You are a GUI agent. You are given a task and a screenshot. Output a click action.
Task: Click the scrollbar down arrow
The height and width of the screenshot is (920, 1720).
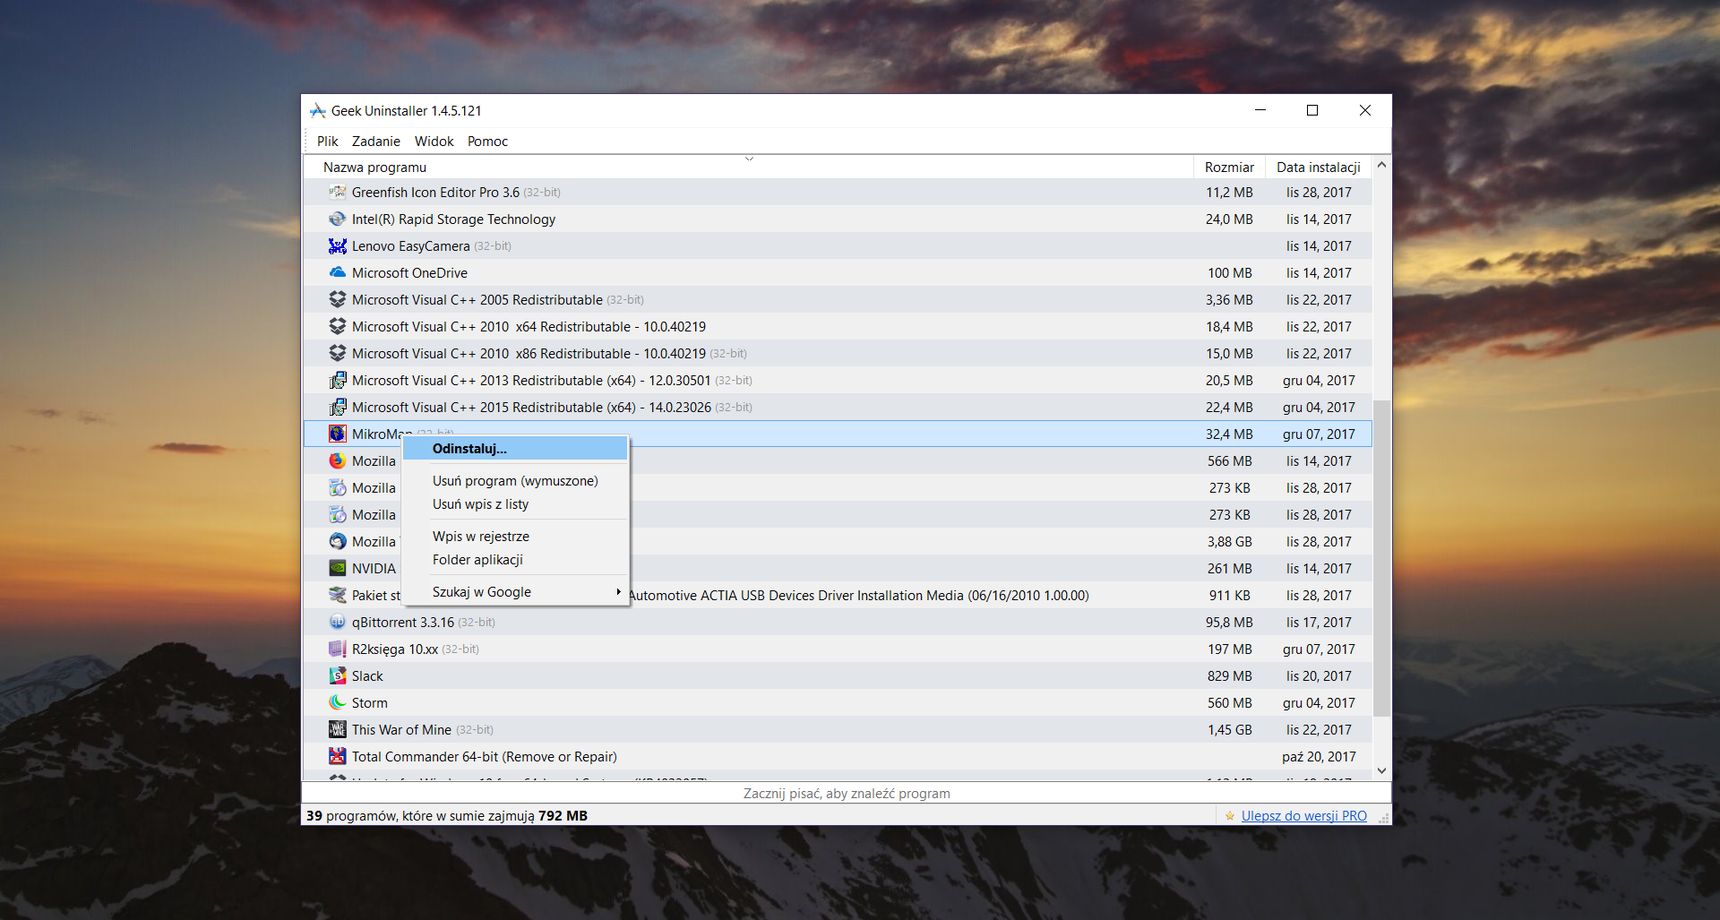click(1382, 771)
